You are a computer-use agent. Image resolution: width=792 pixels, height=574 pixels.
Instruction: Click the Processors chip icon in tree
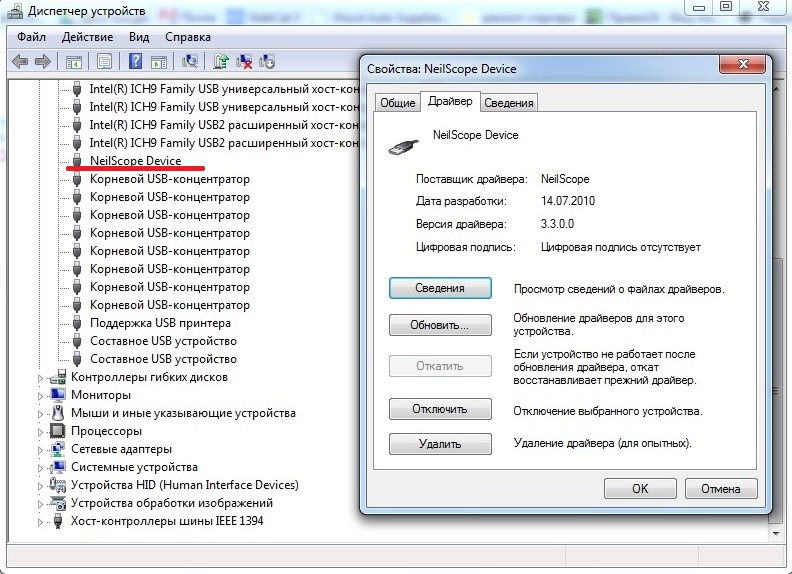pos(58,431)
